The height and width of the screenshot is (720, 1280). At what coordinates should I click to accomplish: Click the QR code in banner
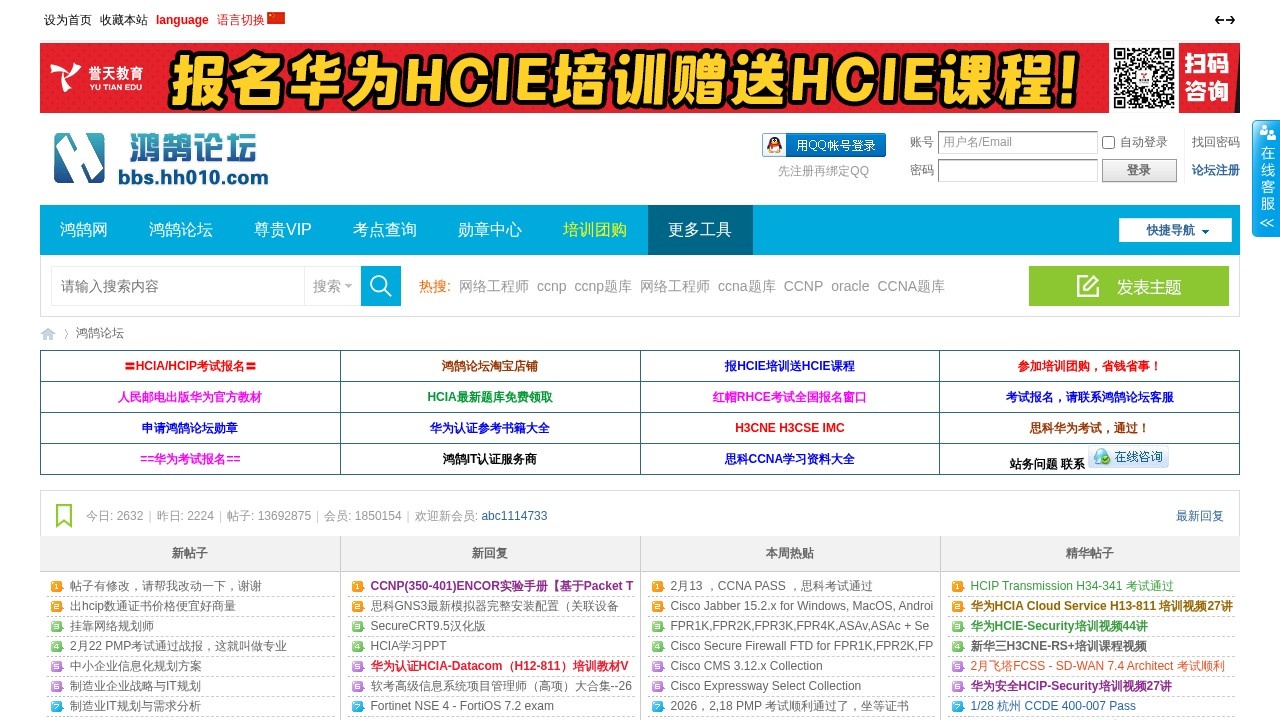coord(1144,78)
